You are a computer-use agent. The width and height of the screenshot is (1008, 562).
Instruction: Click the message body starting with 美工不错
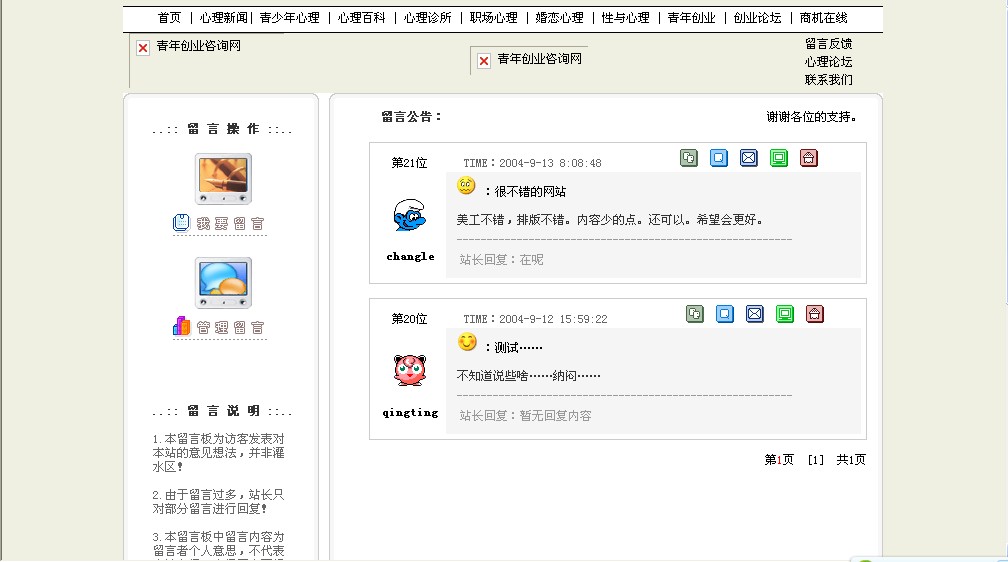point(609,220)
